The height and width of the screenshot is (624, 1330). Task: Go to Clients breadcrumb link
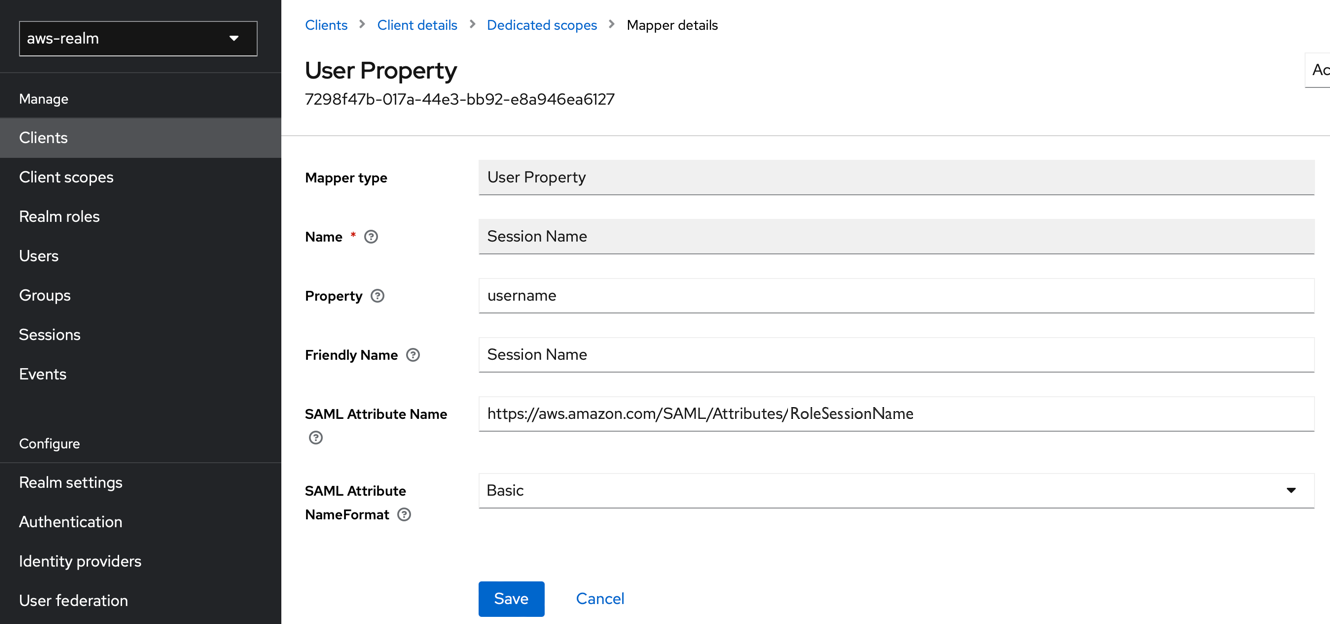326,25
